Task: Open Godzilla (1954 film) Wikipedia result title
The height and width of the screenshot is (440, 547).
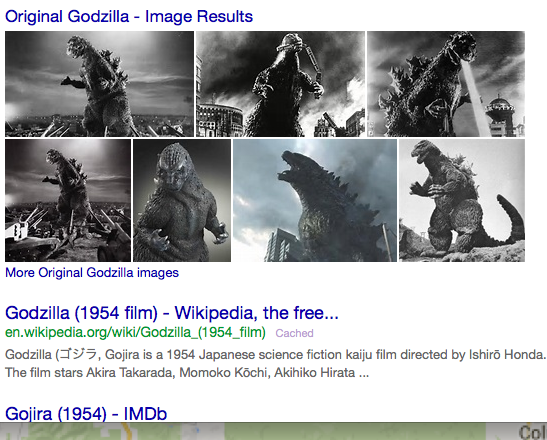Action: (172, 313)
